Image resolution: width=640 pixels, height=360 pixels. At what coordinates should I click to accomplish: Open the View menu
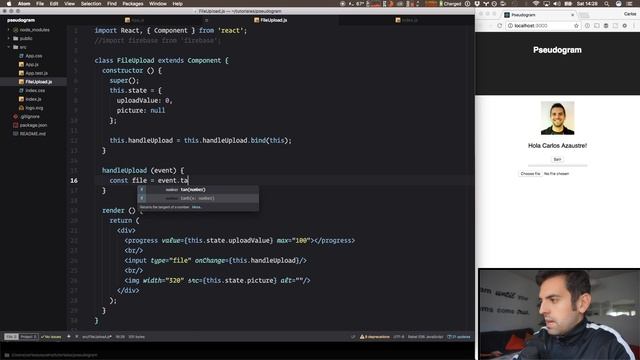(69, 4)
